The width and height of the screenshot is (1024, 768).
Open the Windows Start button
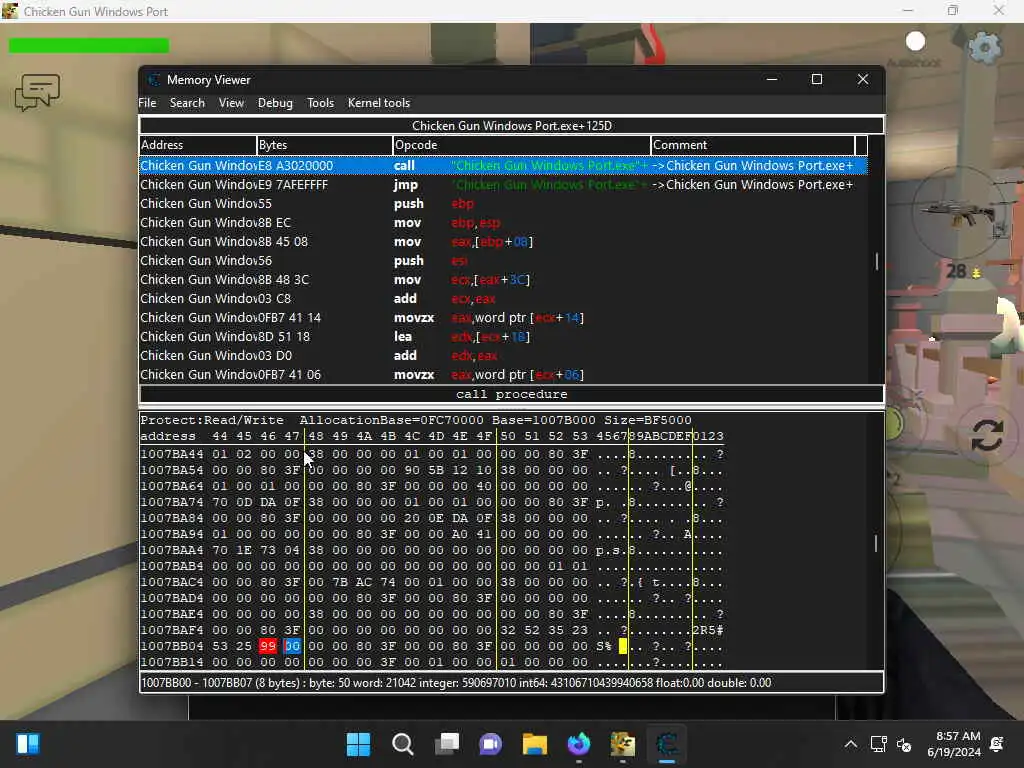358,744
